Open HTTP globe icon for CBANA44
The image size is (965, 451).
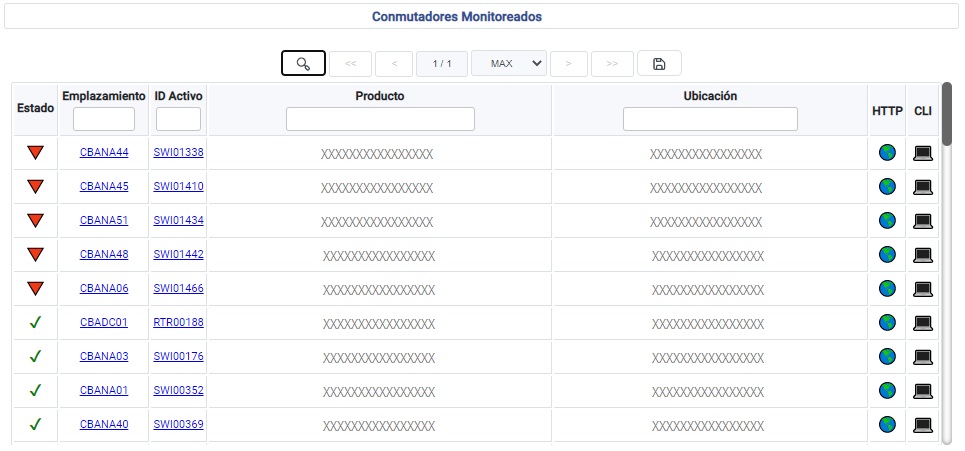point(887,153)
